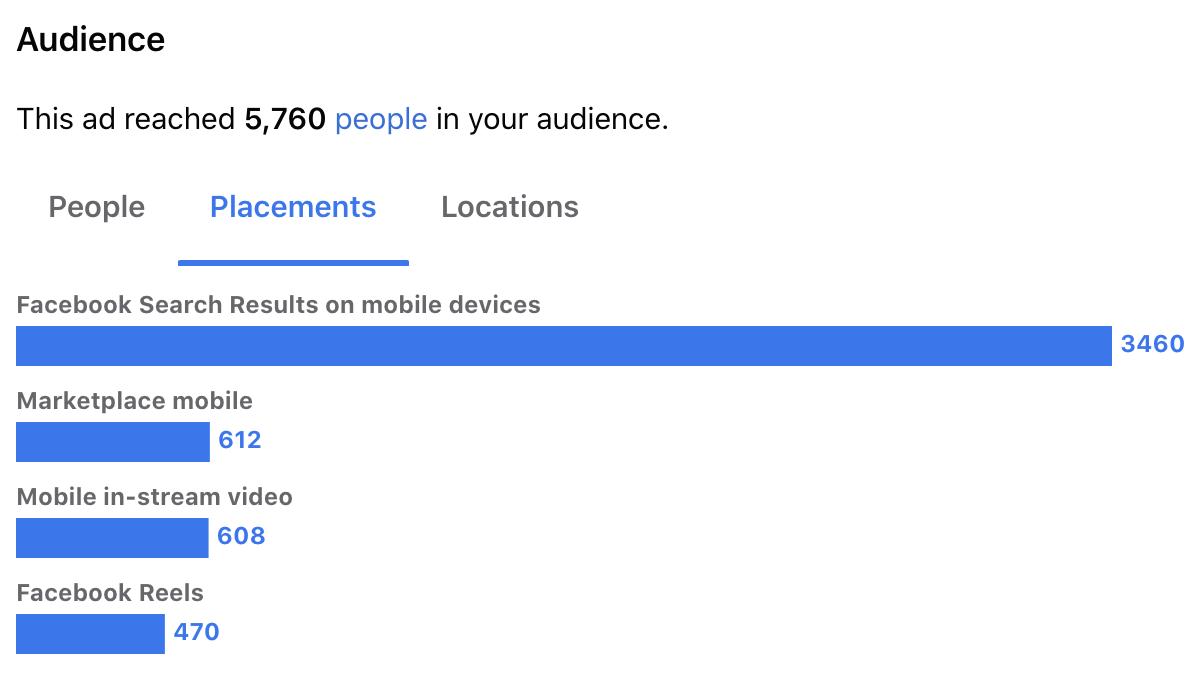Switch to the People tab

97,207
